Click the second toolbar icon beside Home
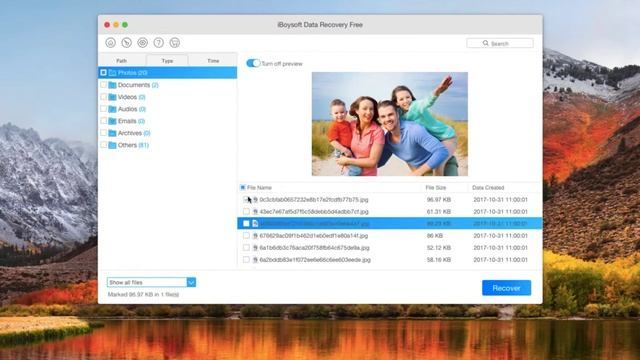 tap(127, 42)
